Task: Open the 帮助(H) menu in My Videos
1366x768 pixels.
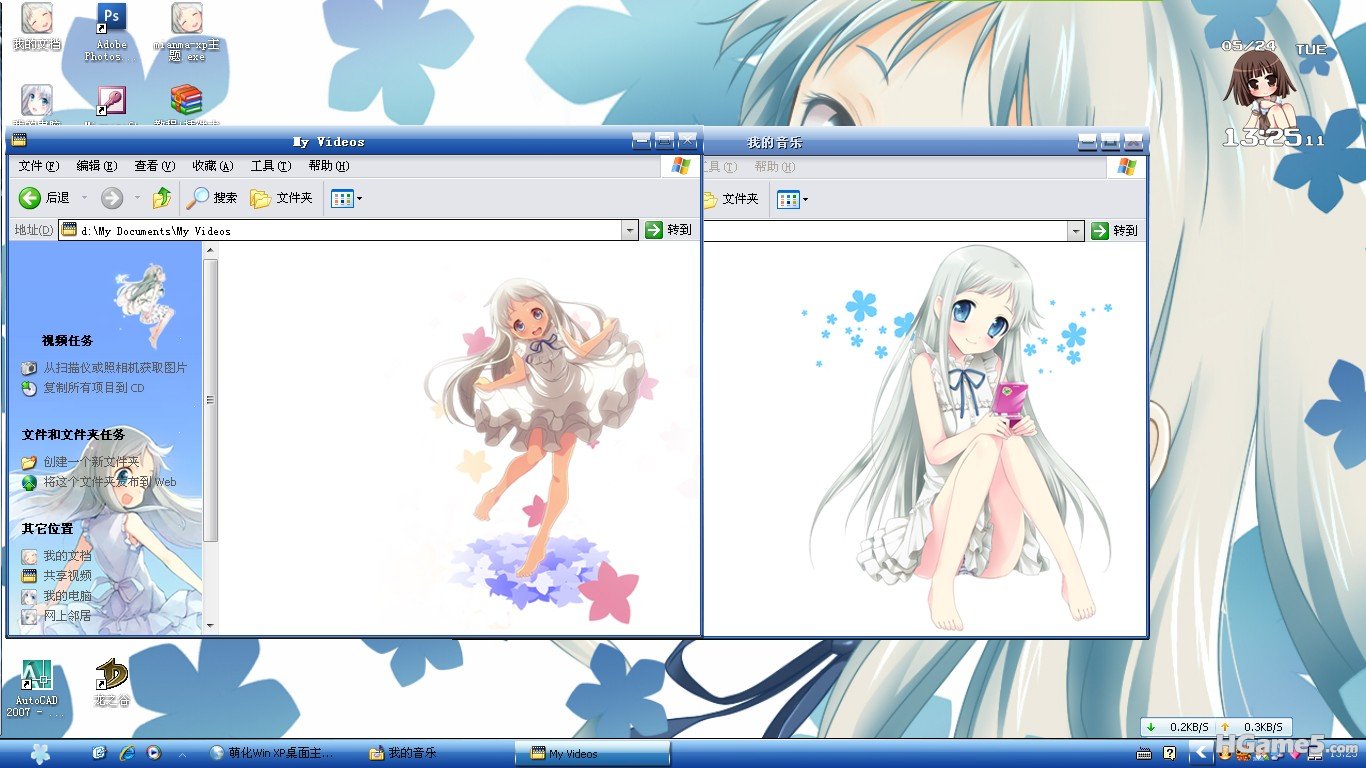Action: 329,166
